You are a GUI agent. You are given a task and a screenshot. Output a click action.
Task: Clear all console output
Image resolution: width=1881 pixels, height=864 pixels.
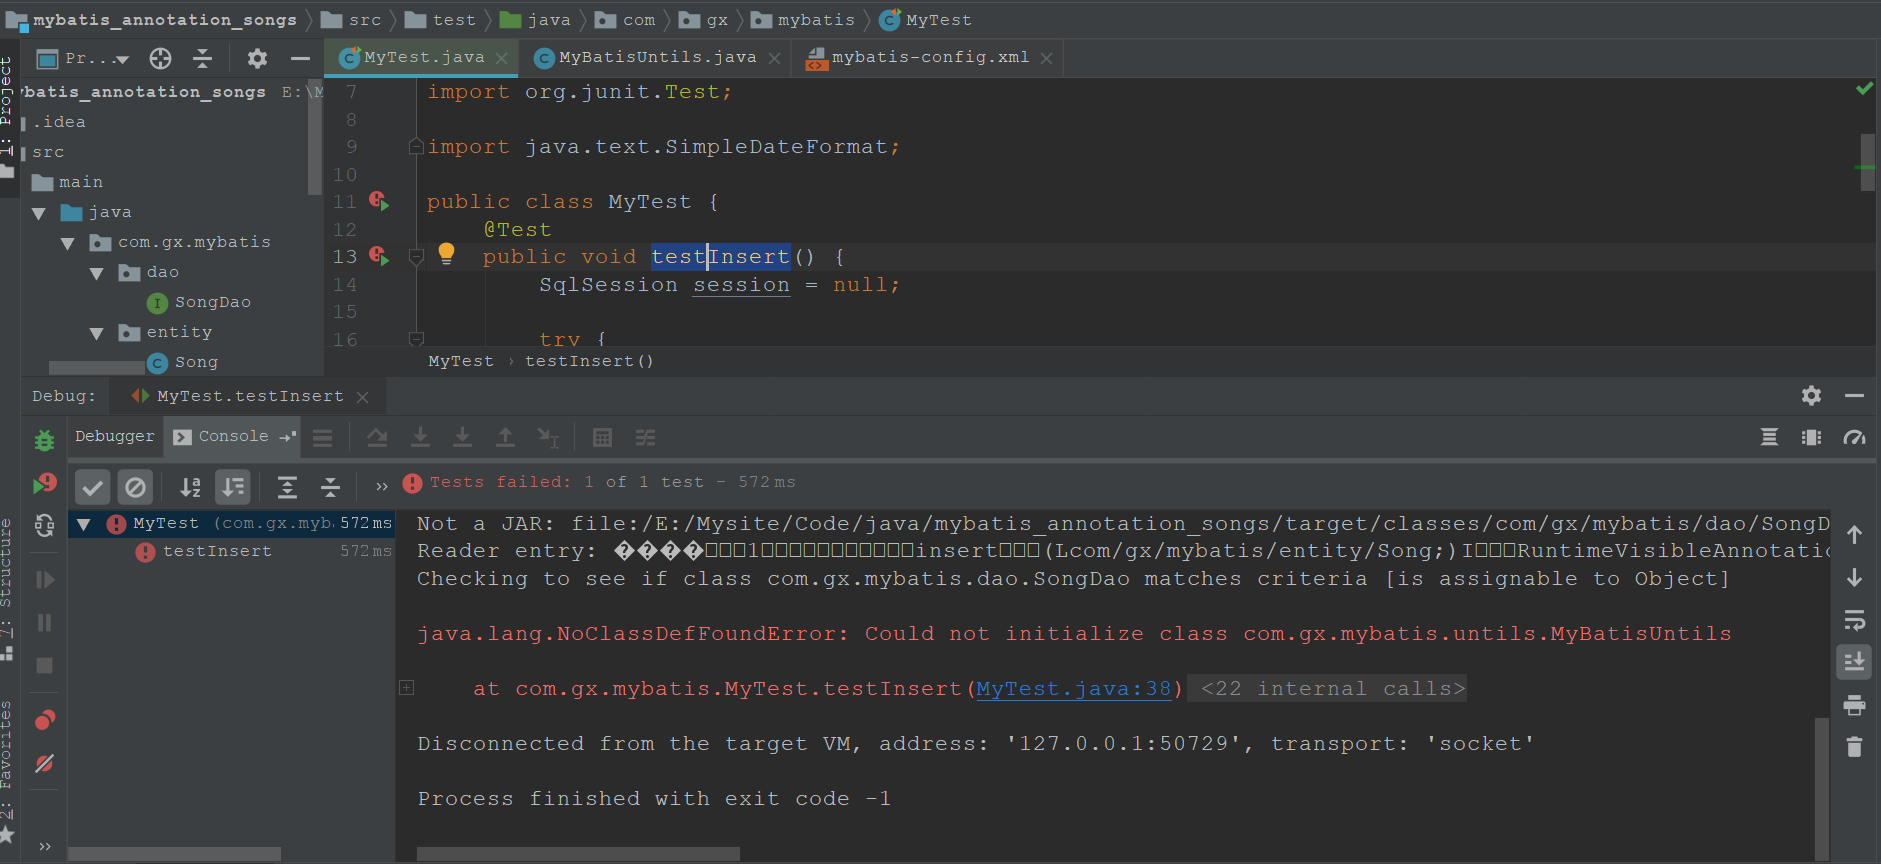coord(1854,747)
